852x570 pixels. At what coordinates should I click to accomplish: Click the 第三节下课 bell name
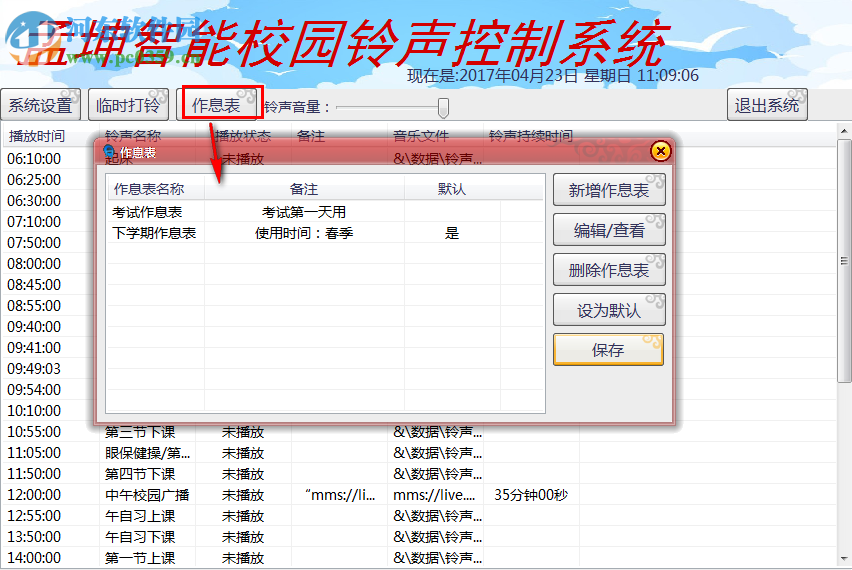pyautogui.click(x=140, y=432)
